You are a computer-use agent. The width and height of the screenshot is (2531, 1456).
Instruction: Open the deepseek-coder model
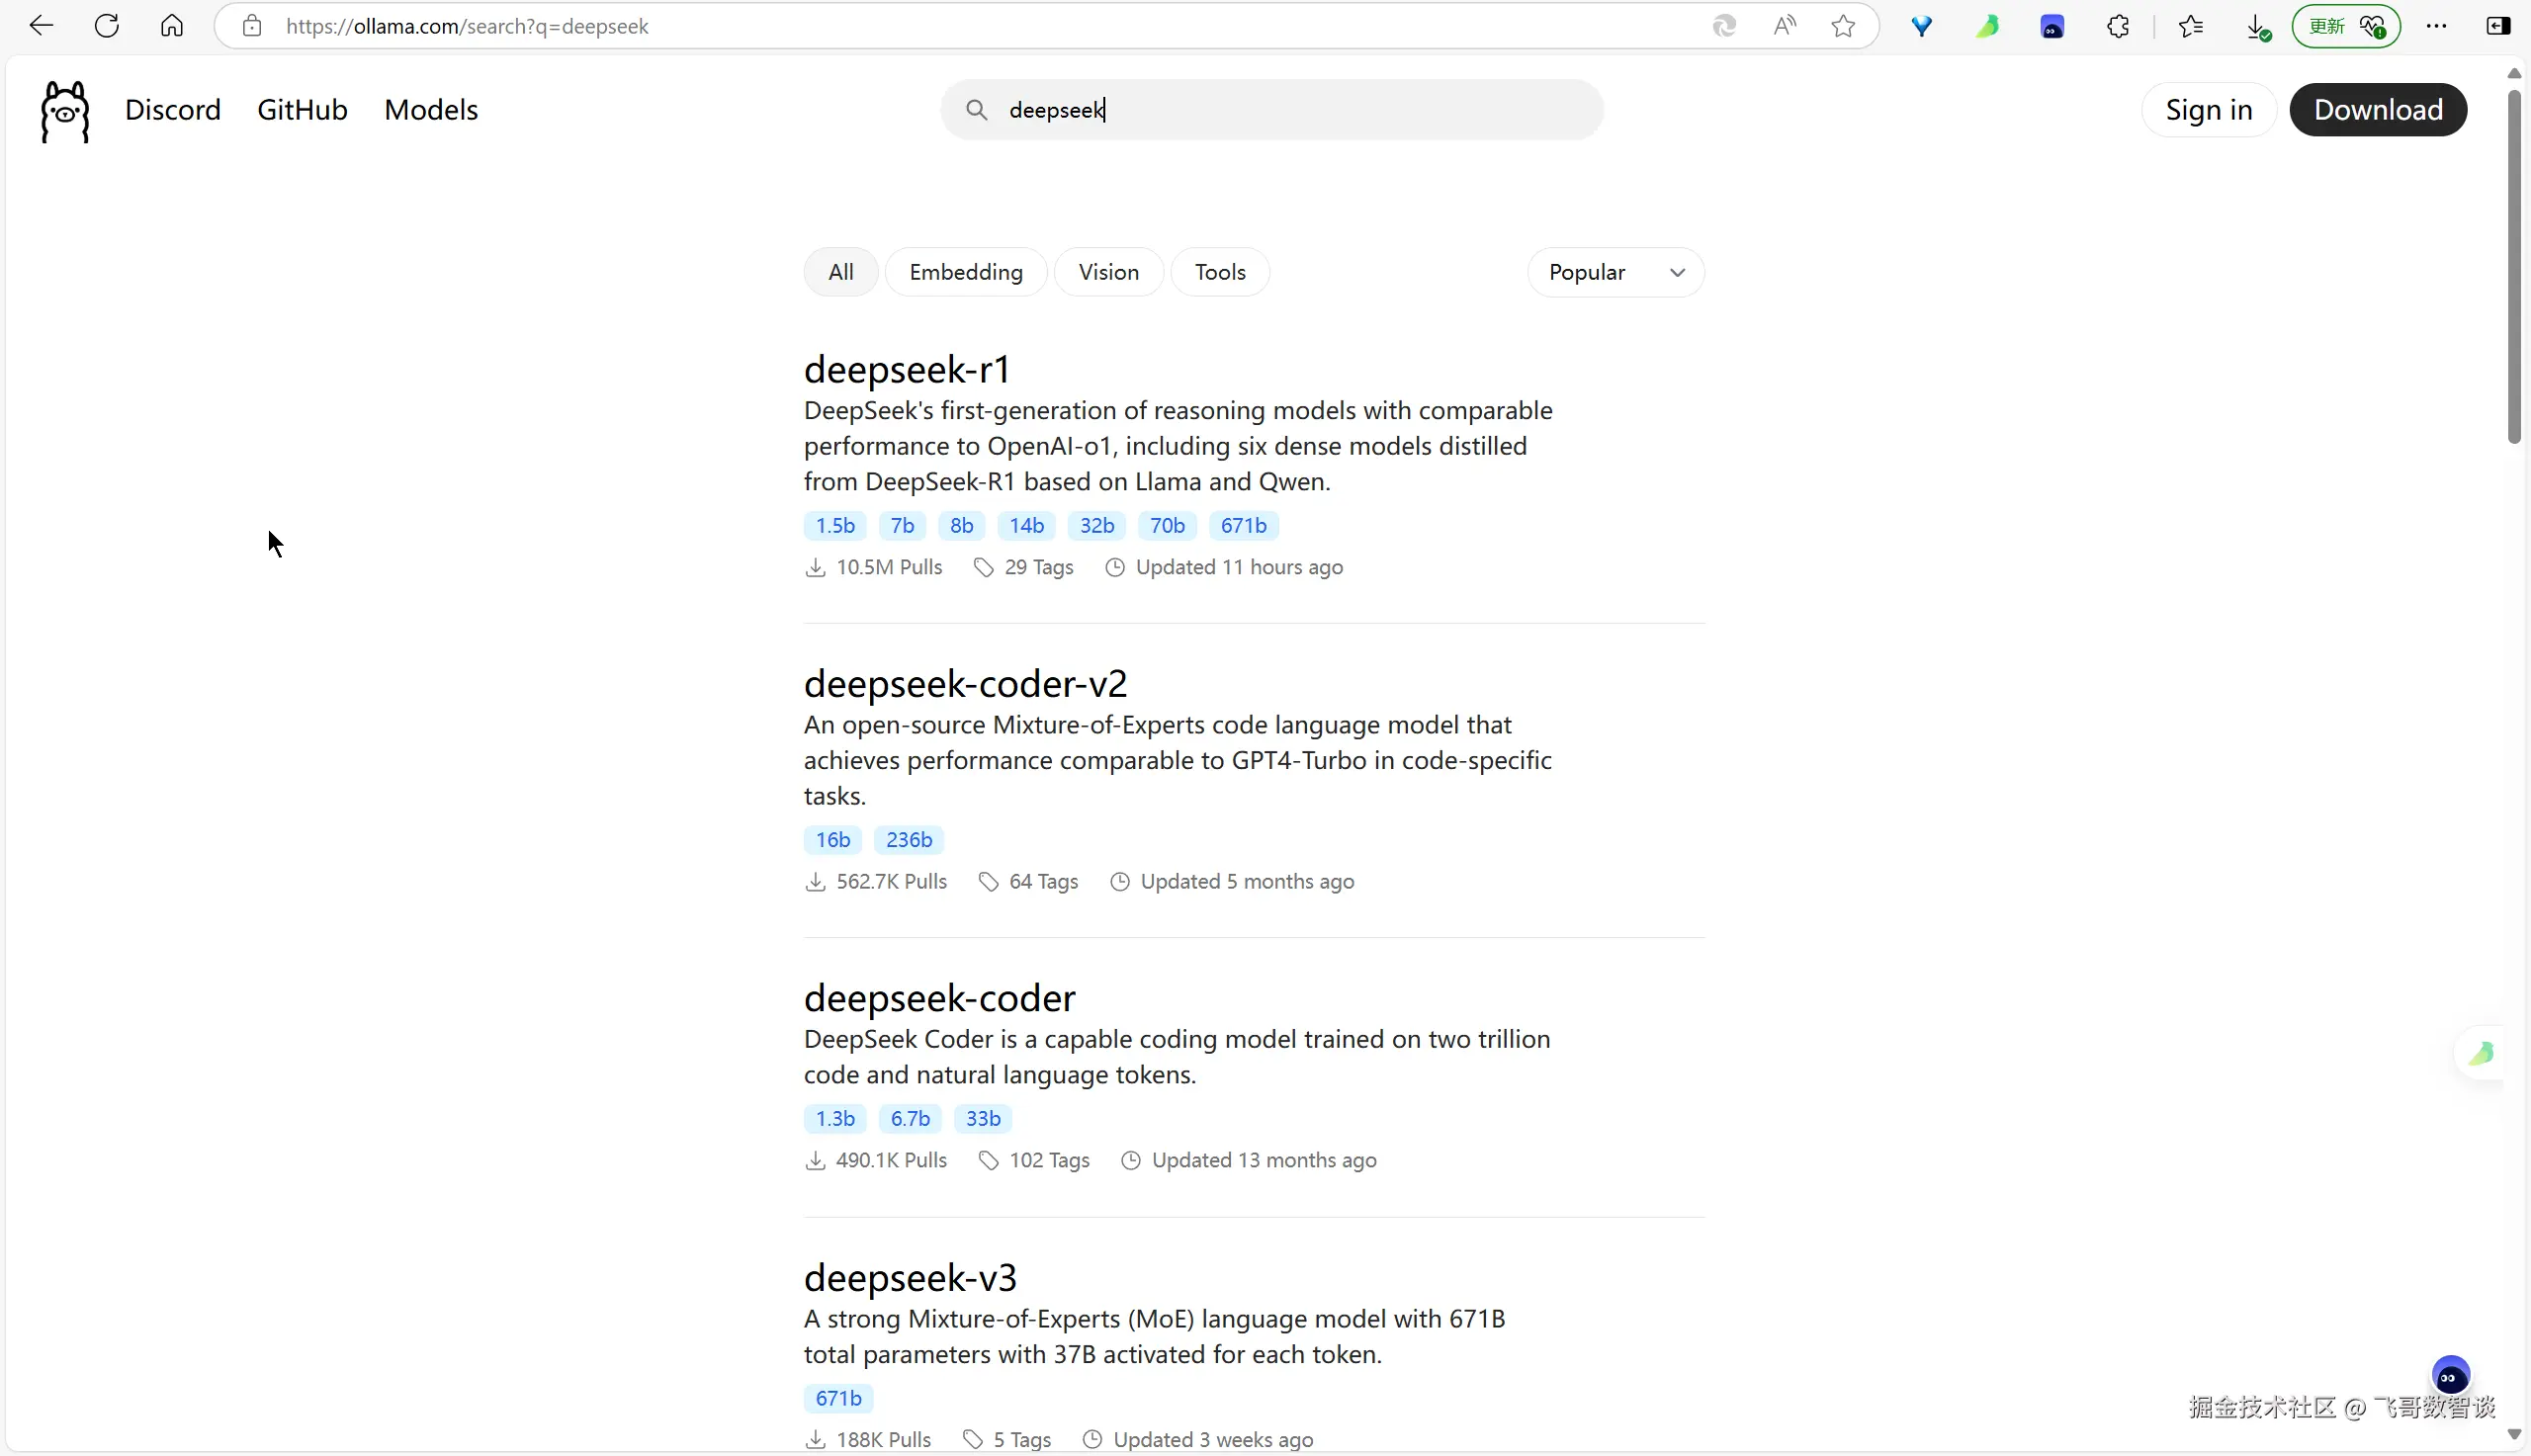tap(939, 998)
